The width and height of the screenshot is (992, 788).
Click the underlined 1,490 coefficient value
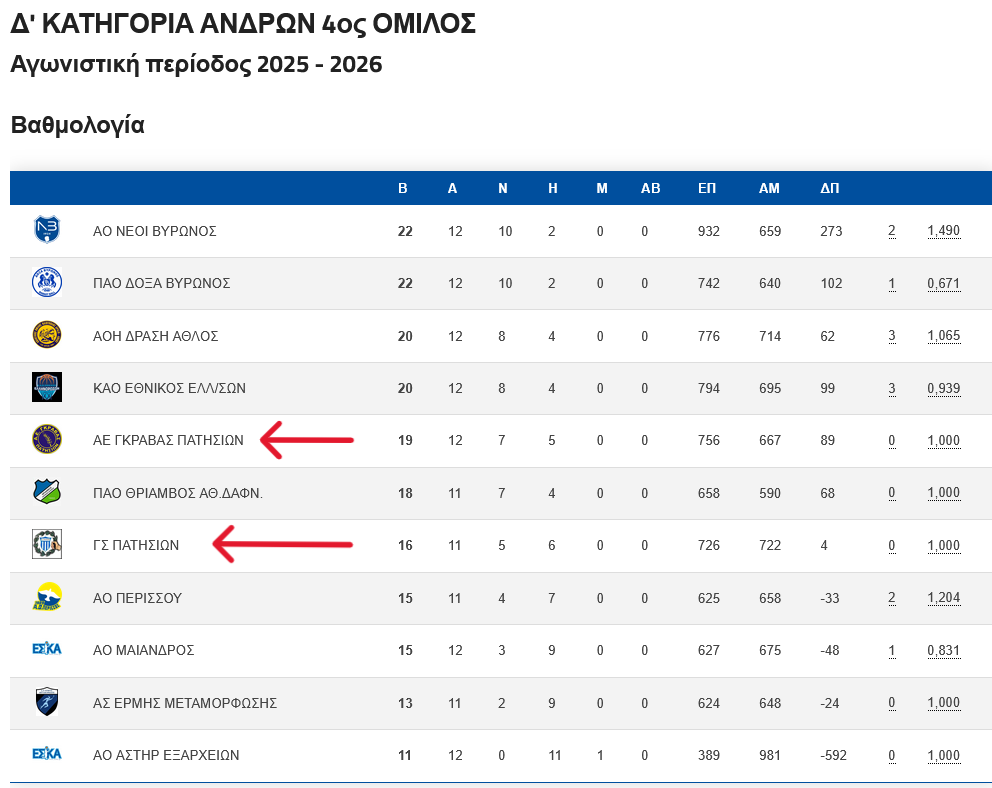[943, 231]
